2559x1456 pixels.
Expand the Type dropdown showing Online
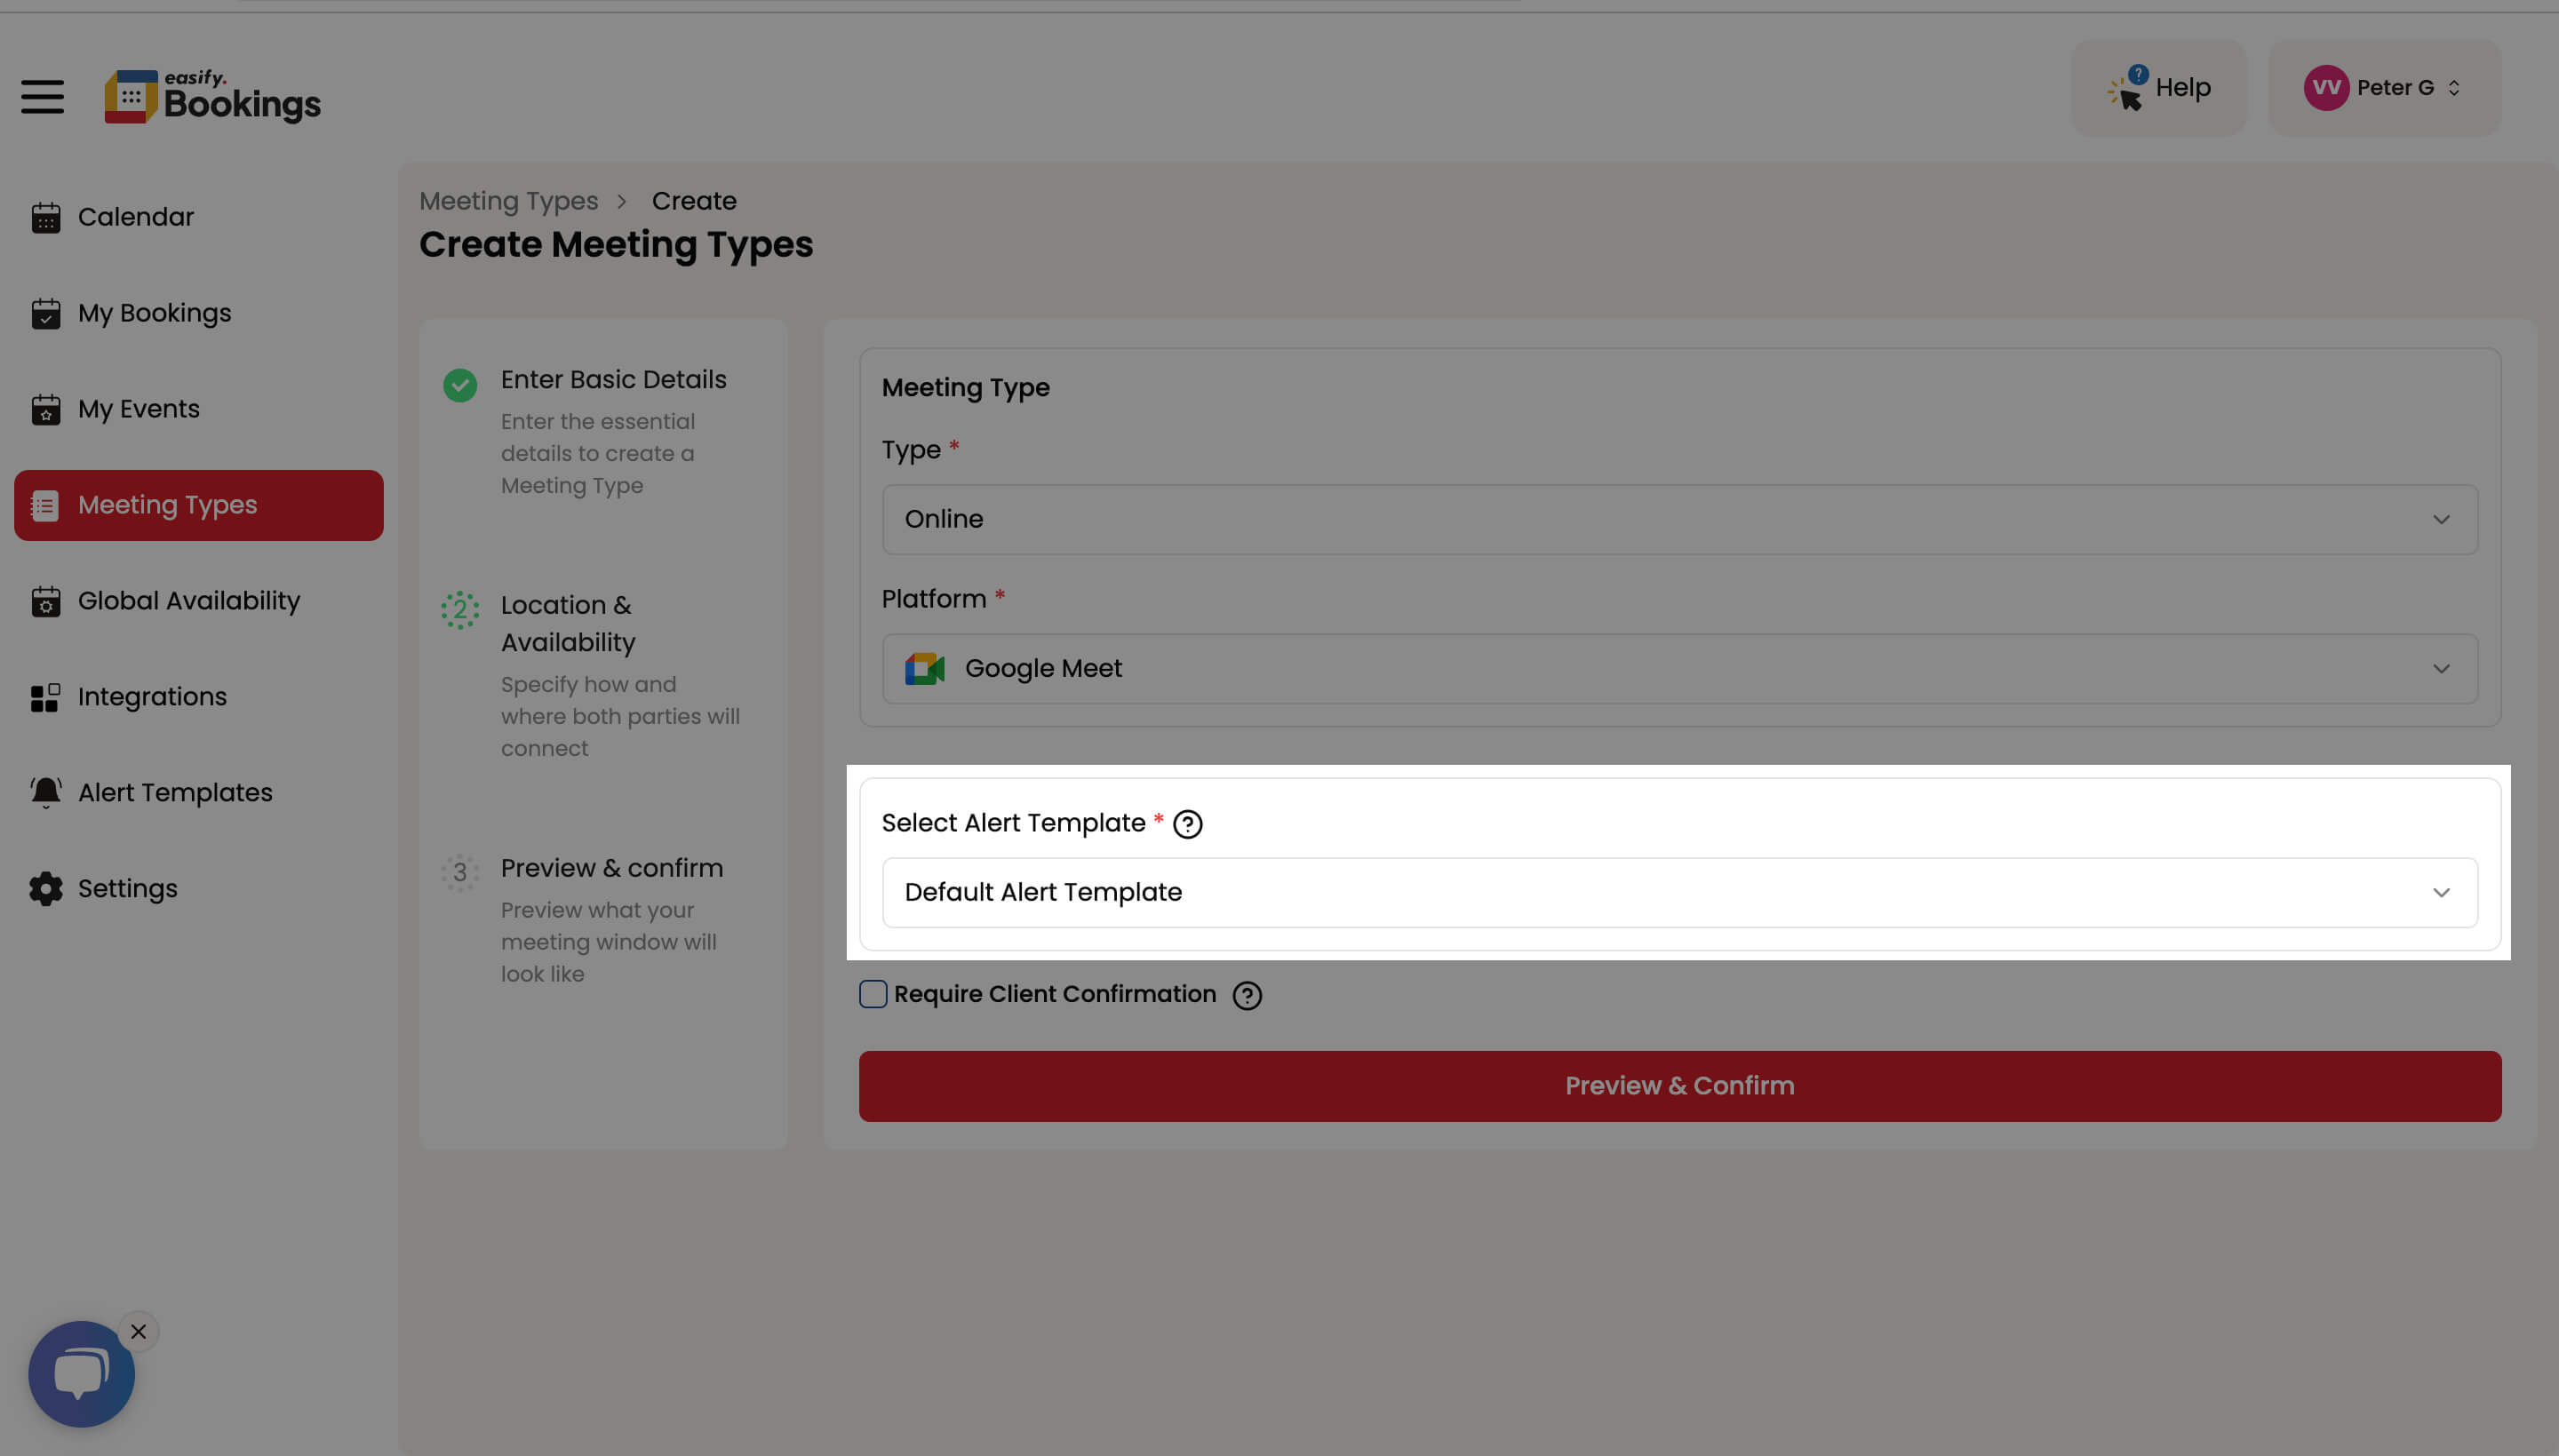1679,519
